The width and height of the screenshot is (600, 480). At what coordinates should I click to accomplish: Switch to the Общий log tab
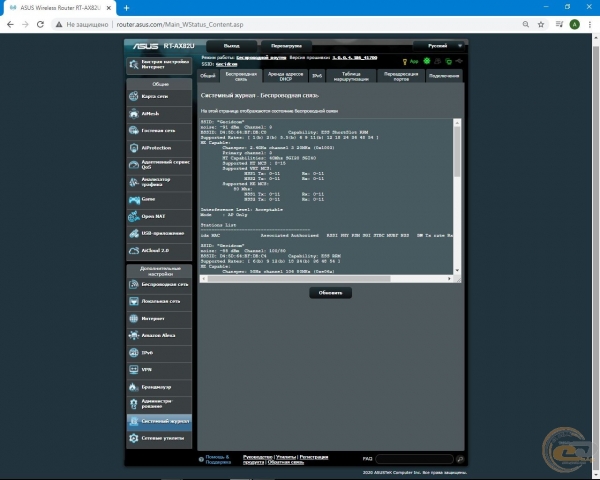click(208, 76)
